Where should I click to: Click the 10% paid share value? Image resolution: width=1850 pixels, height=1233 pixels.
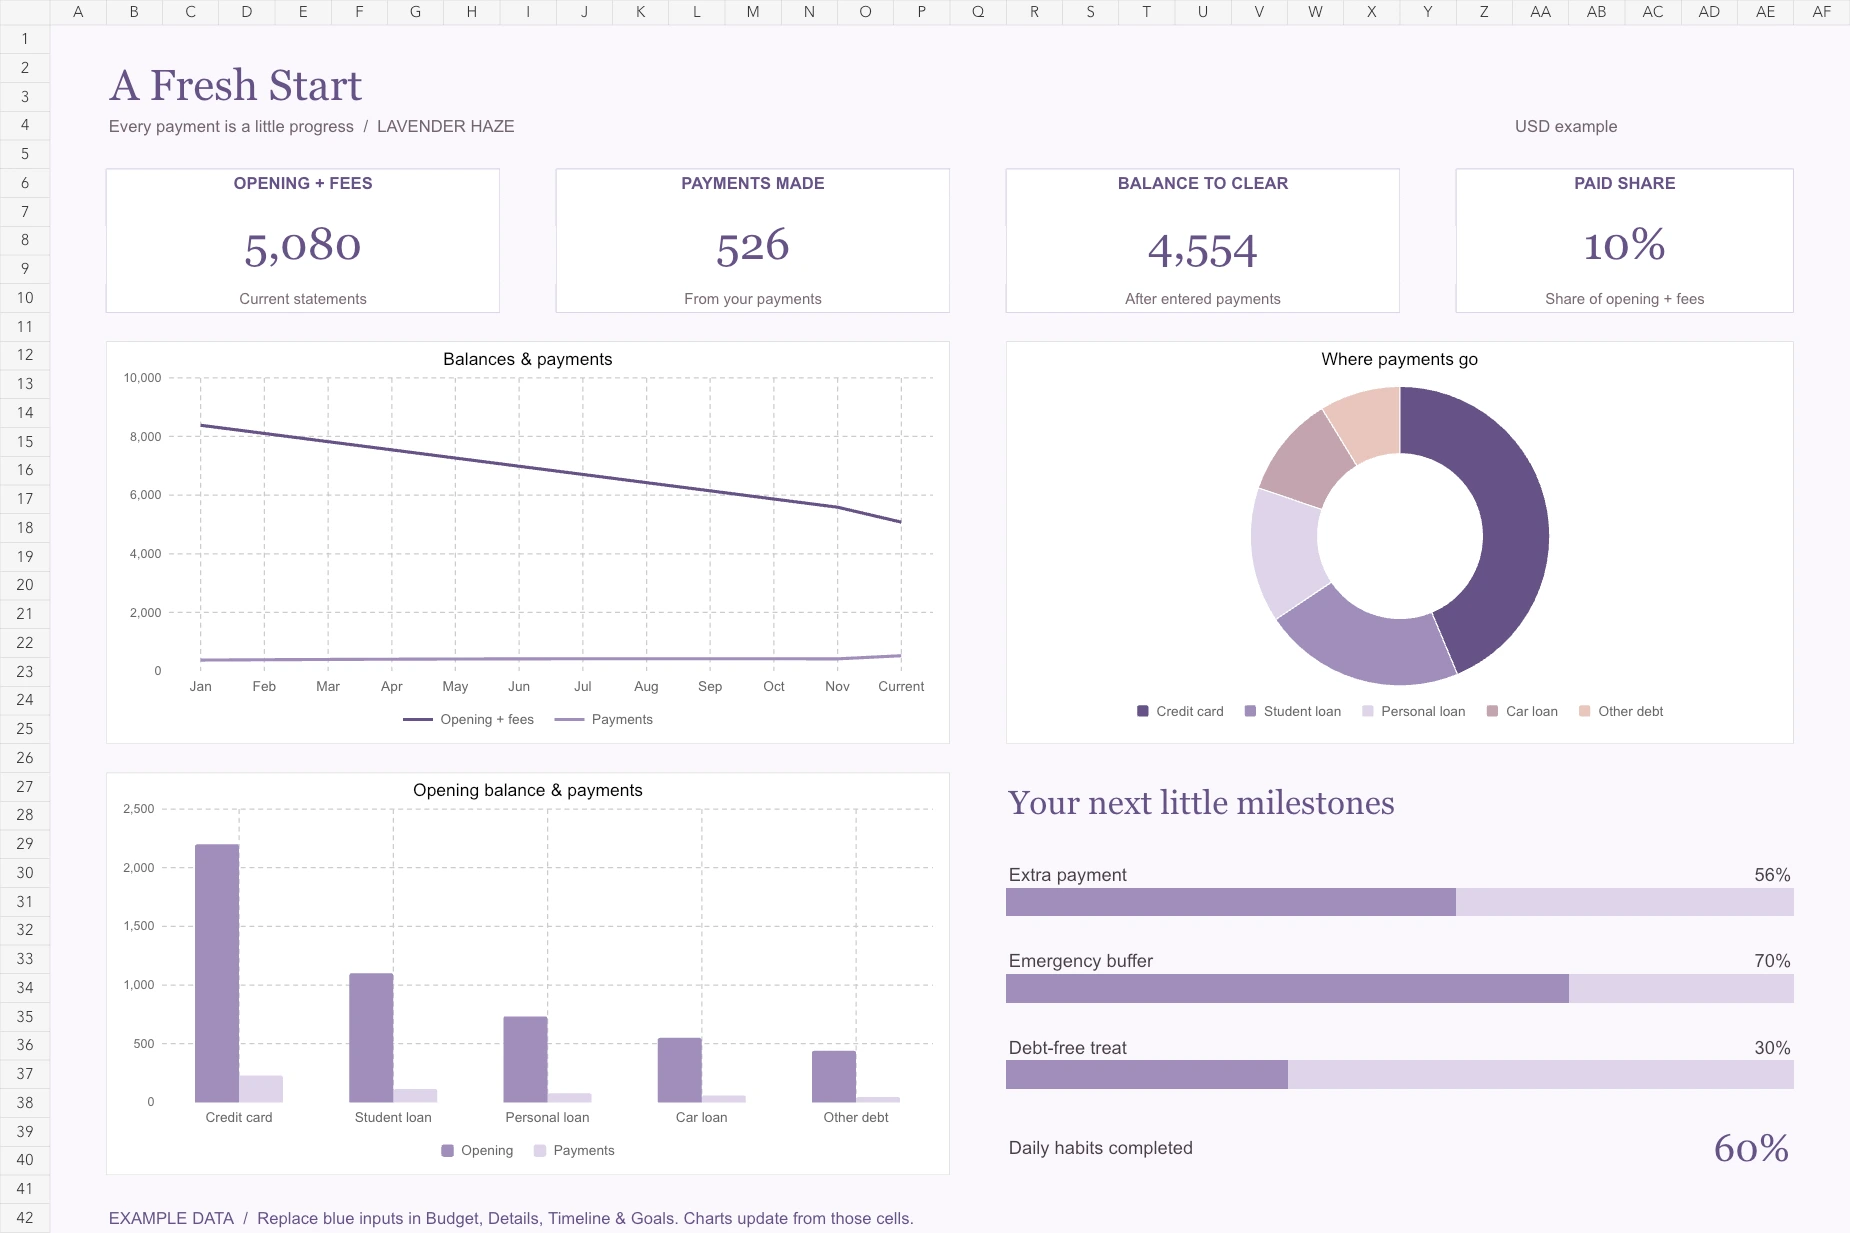[1625, 246]
